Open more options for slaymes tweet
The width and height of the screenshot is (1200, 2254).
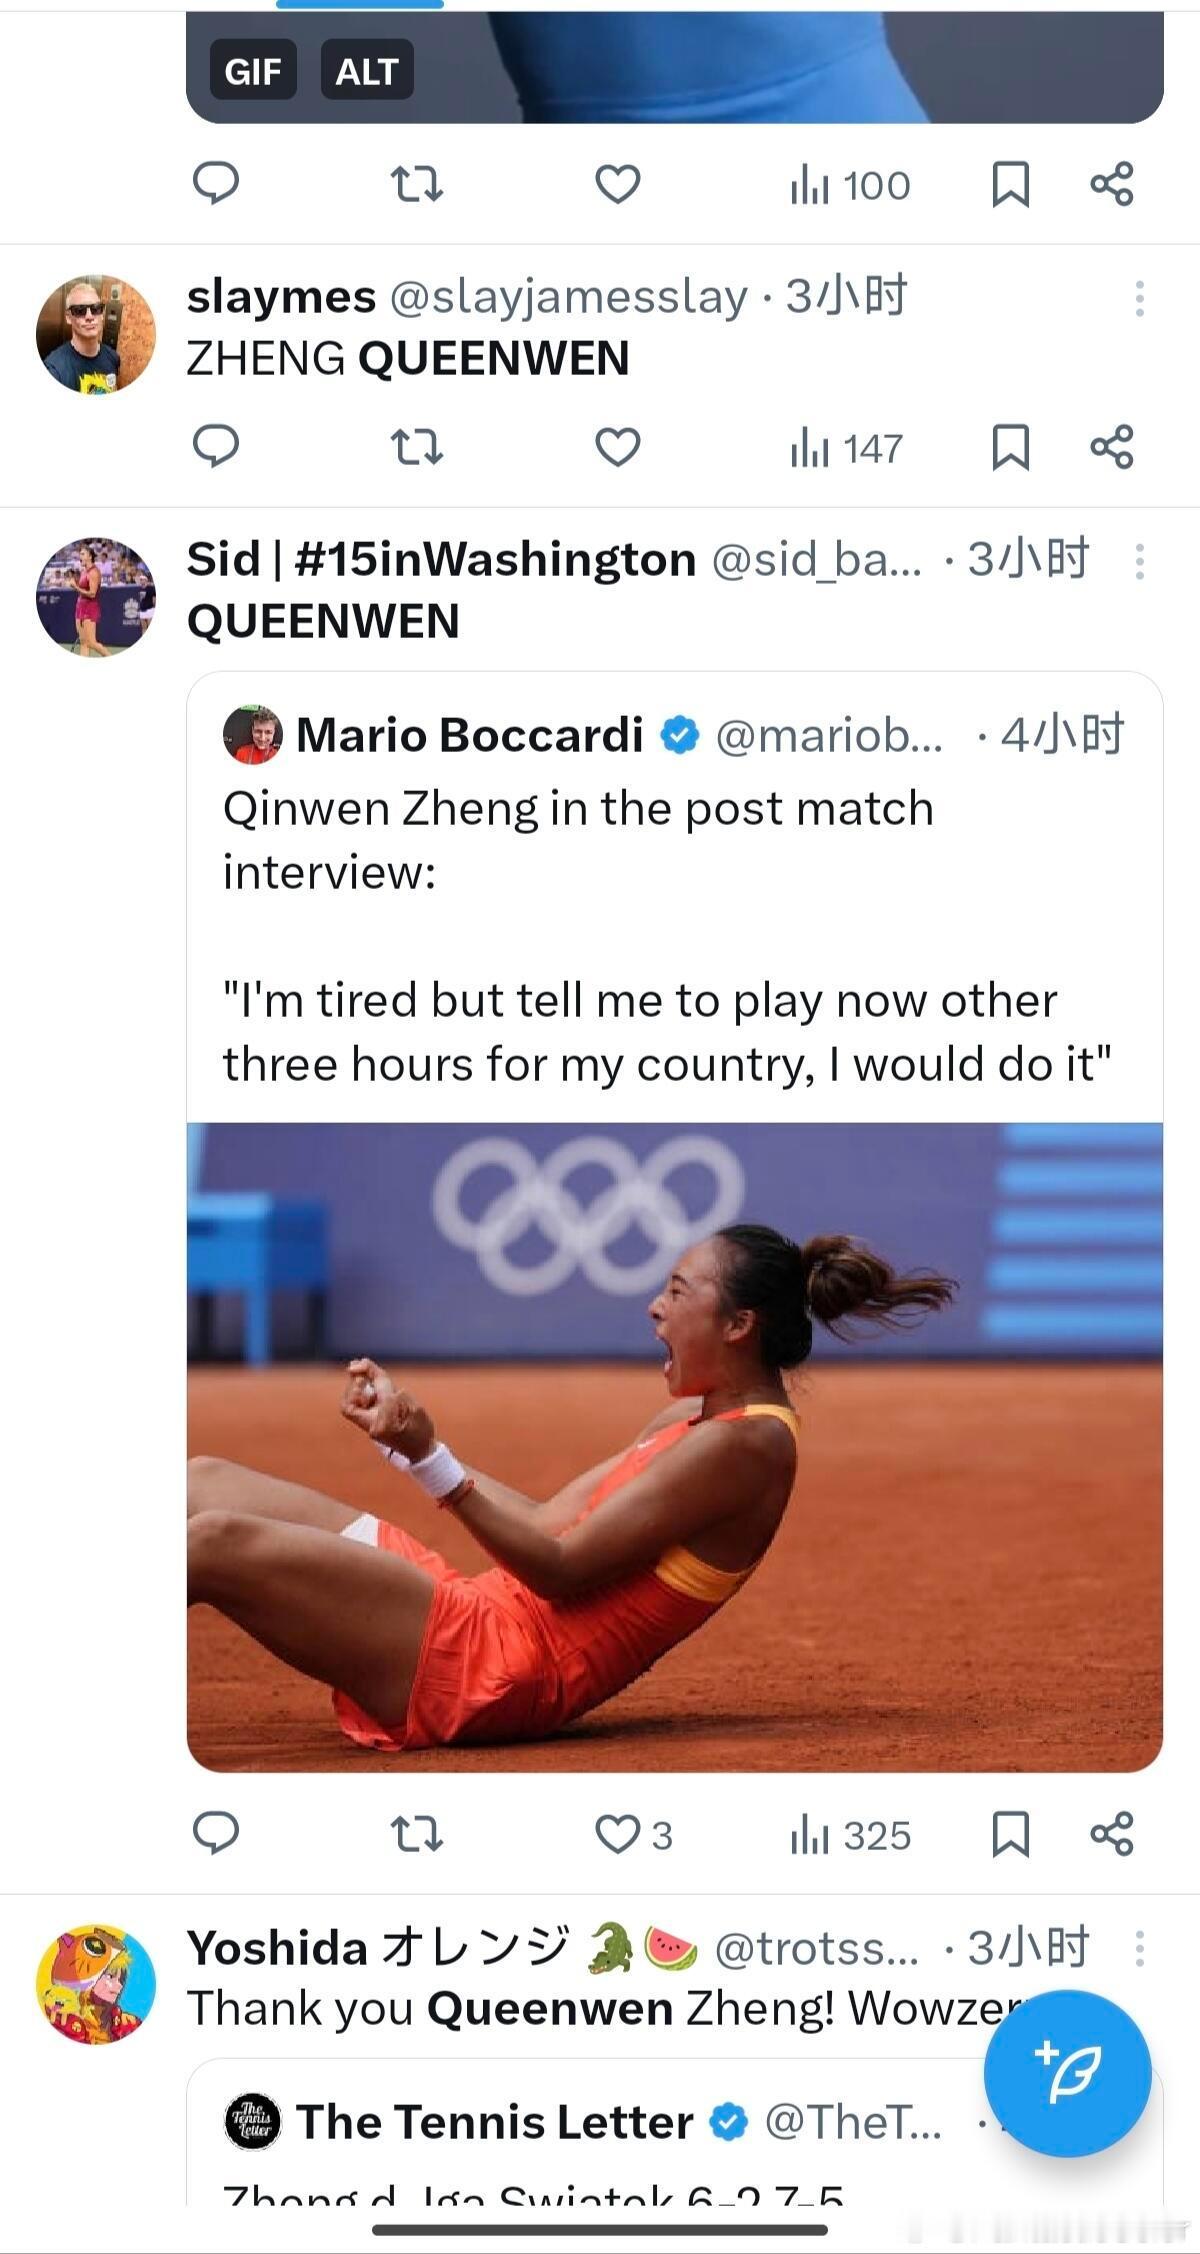(1139, 299)
